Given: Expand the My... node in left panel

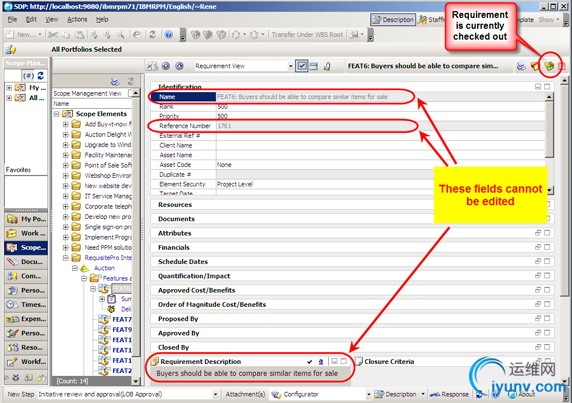Looking at the screenshot, I should pos(9,88).
